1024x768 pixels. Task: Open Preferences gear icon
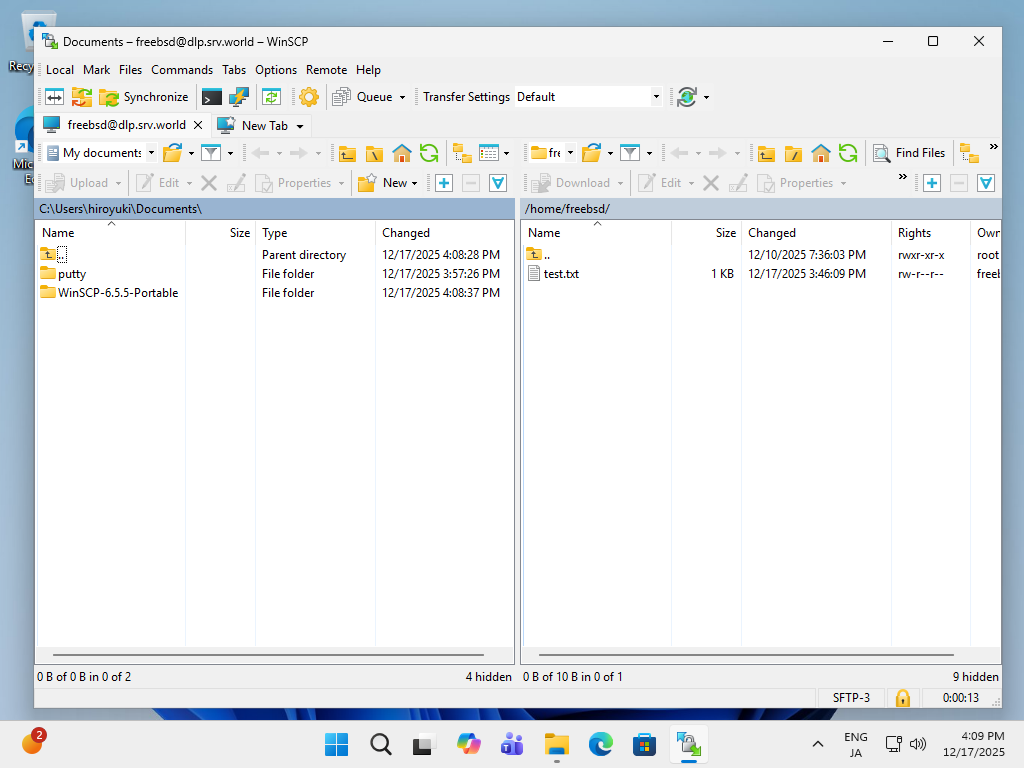point(309,97)
